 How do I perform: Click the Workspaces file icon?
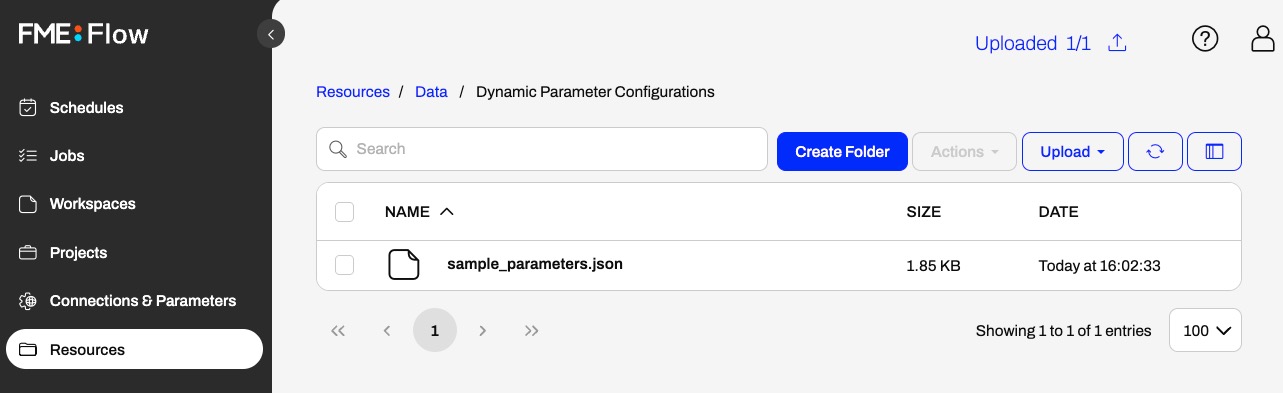(x=28, y=204)
